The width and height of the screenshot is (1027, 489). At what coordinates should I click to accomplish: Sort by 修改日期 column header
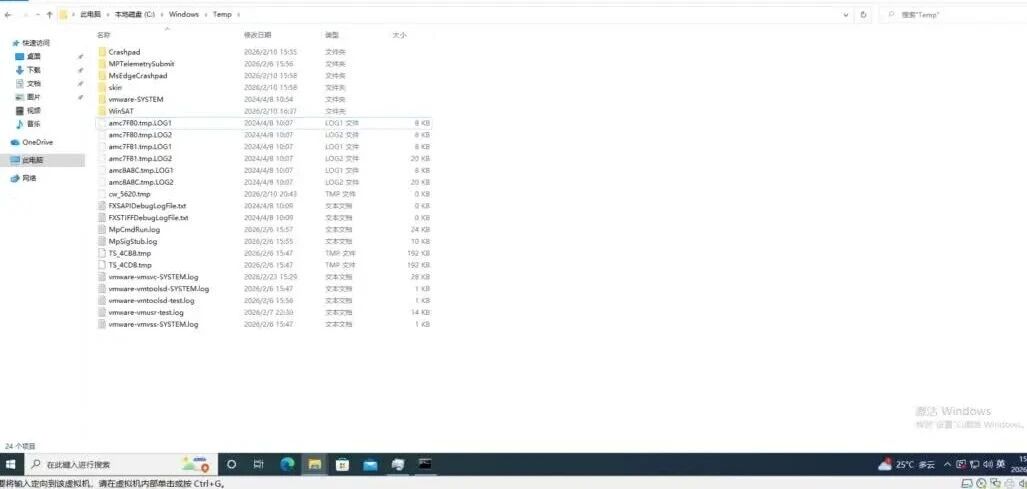pyautogui.click(x=257, y=35)
